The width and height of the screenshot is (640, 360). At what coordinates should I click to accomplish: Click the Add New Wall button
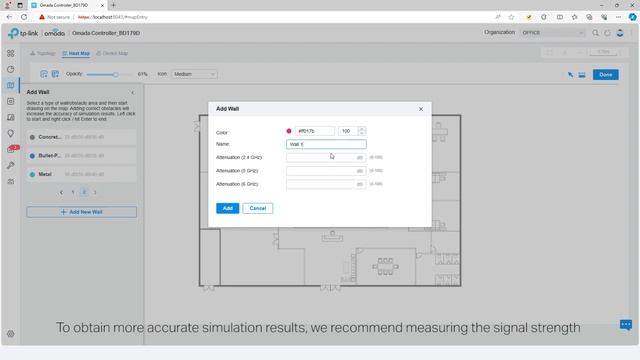(82, 212)
